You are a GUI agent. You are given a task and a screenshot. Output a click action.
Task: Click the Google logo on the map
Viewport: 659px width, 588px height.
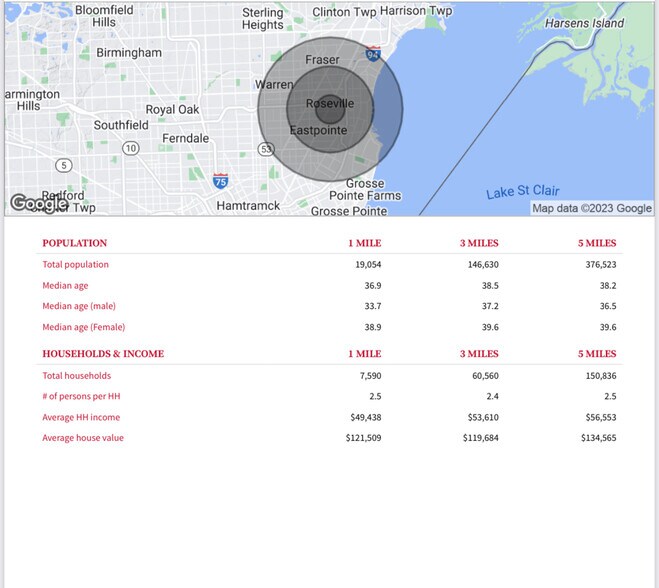(39, 204)
